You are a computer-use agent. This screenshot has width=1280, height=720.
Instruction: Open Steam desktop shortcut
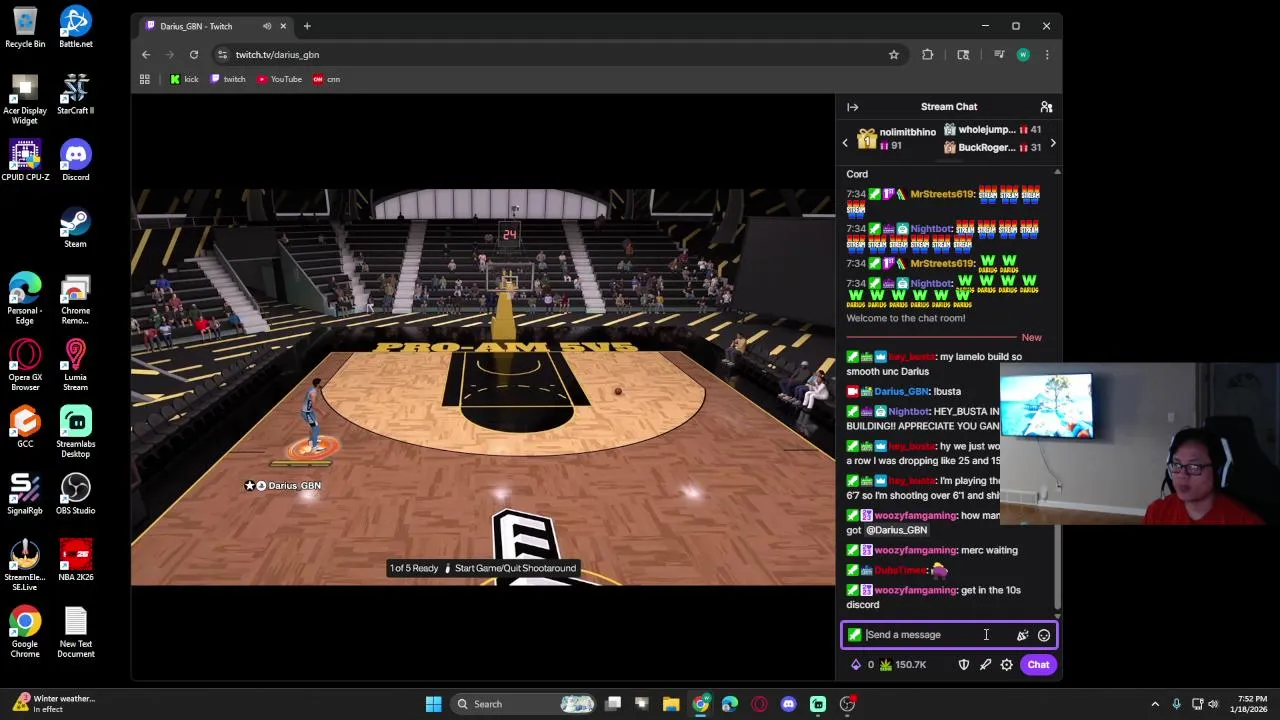(75, 227)
